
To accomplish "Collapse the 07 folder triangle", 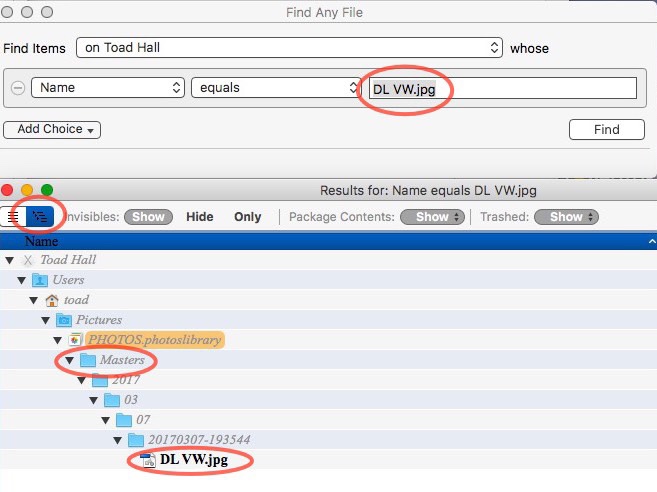I will [x=106, y=420].
